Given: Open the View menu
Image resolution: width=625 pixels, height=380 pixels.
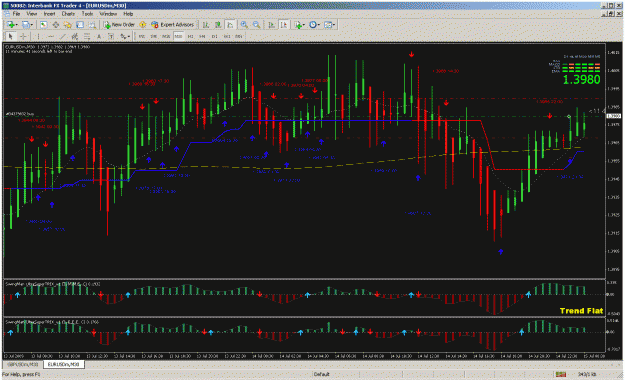Looking at the screenshot, I should [31, 14].
